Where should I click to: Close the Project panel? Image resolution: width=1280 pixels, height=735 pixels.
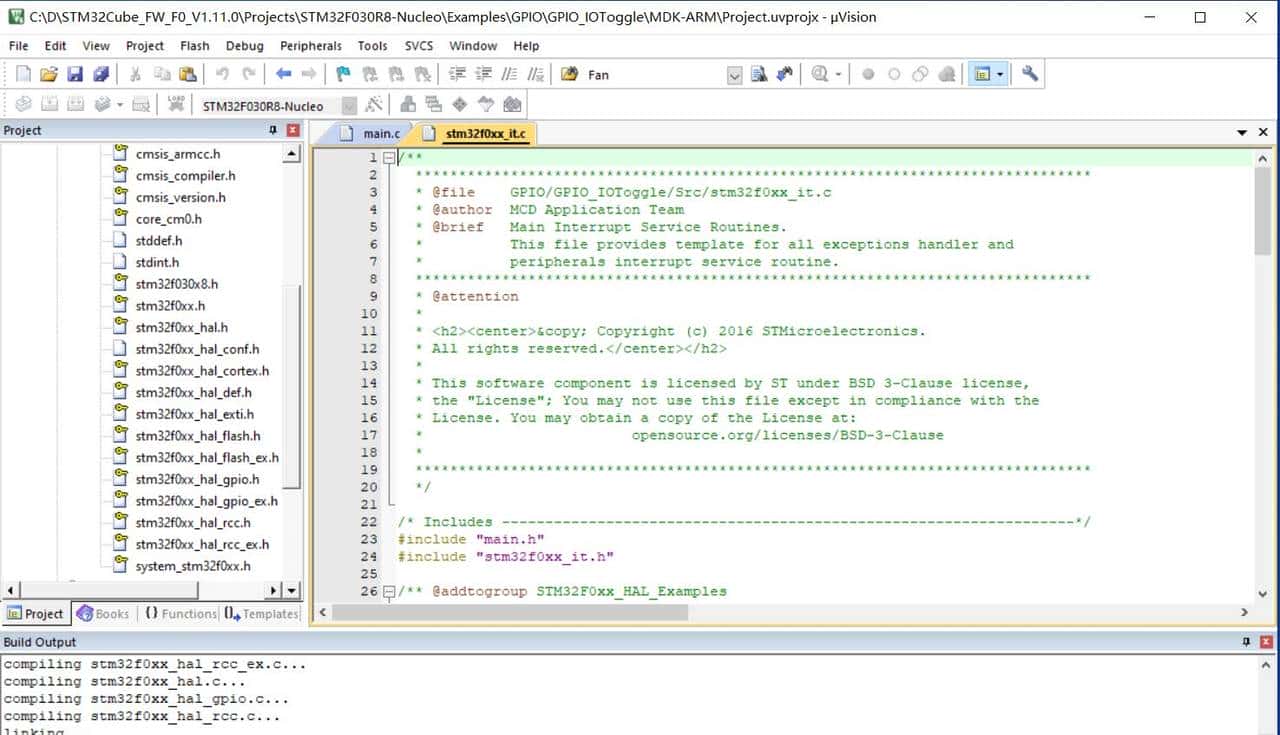pos(293,131)
